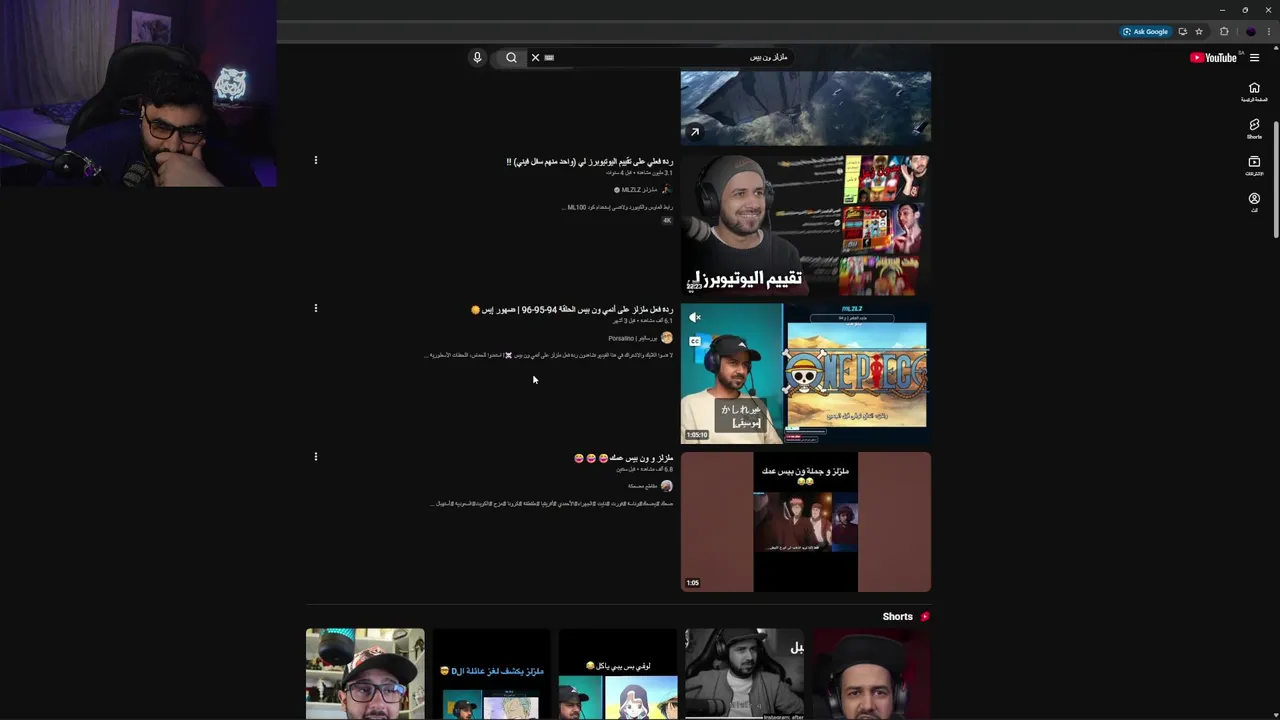Open options menu for the 1:05 clip result

[x=316, y=456]
